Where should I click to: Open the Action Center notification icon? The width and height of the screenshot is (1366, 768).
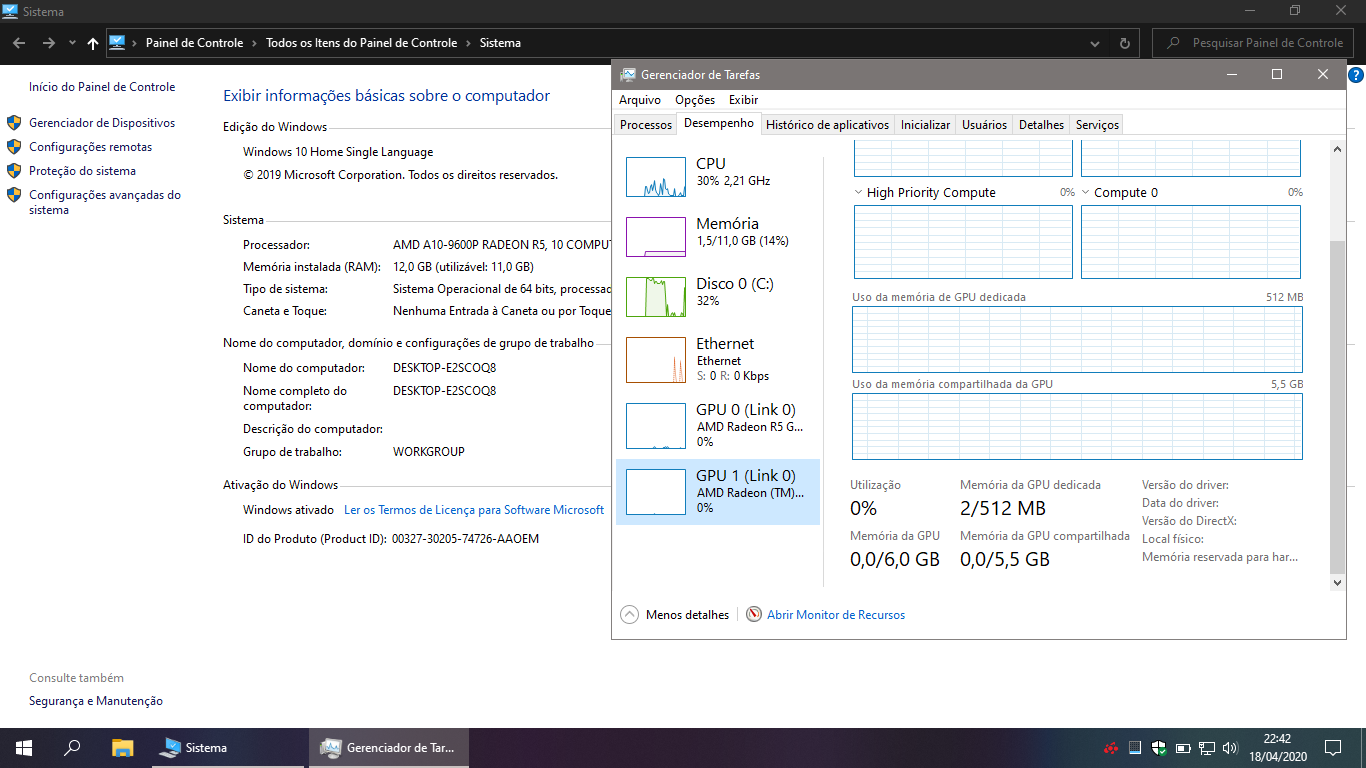[x=1333, y=748]
